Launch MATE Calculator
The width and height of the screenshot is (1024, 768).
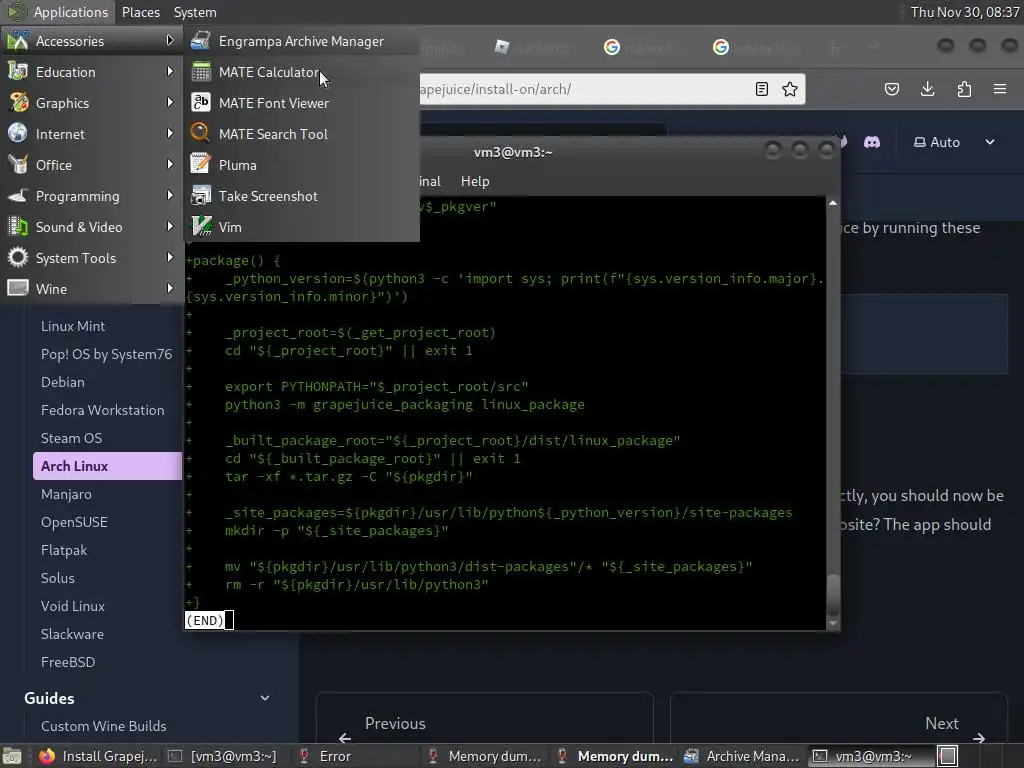[x=301, y=72]
